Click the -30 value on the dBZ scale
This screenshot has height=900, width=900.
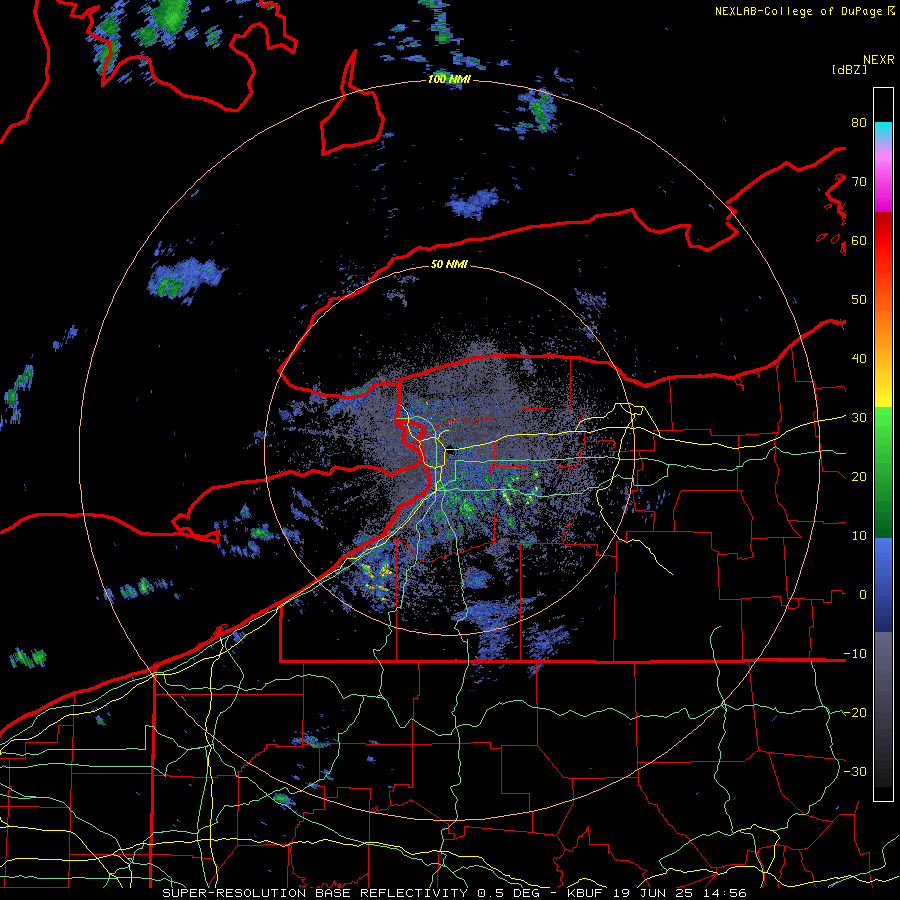pyautogui.click(x=855, y=771)
